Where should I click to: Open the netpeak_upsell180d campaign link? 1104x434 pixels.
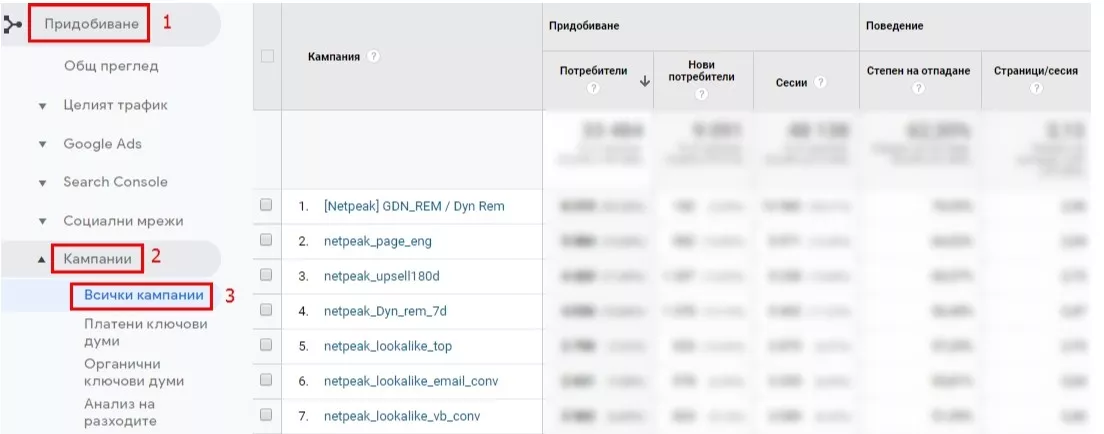point(382,276)
